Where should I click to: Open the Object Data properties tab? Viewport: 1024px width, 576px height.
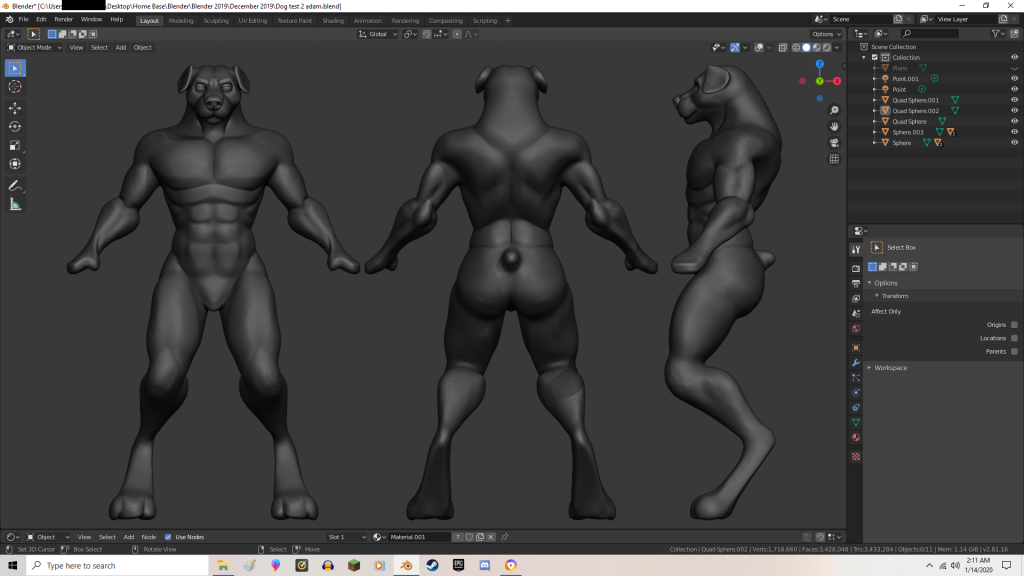point(856,423)
